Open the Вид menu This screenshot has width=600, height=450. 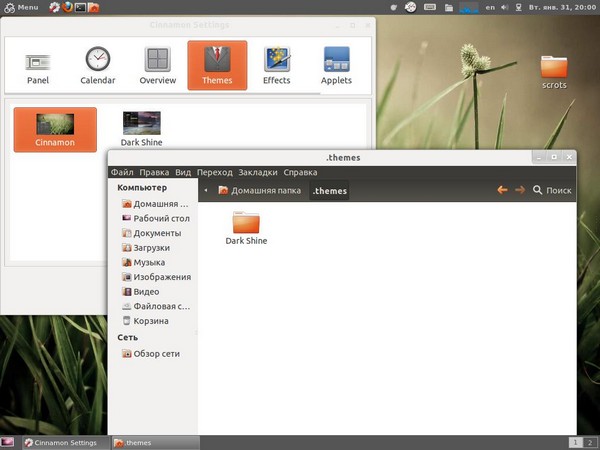click(x=183, y=172)
